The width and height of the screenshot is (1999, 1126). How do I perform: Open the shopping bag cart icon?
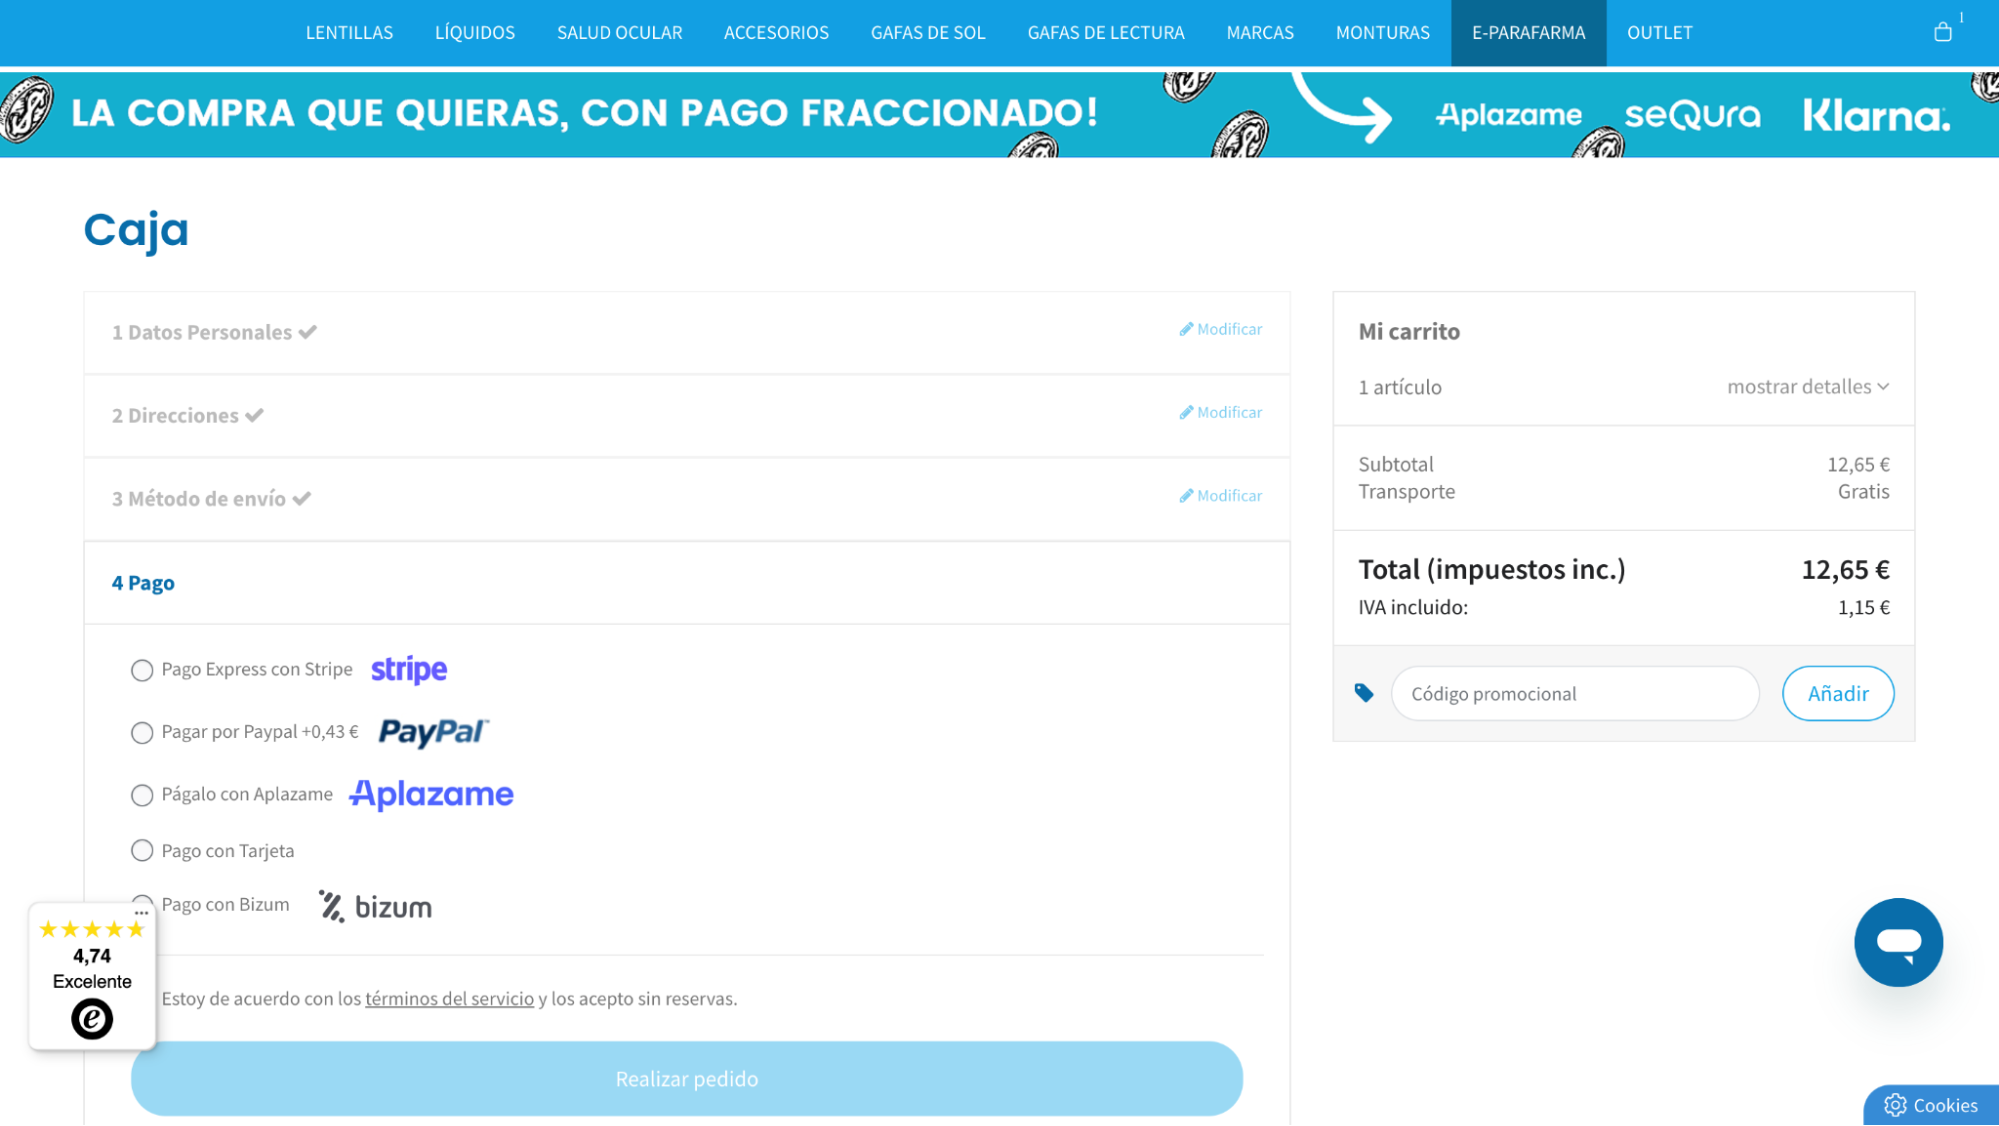tap(1942, 32)
